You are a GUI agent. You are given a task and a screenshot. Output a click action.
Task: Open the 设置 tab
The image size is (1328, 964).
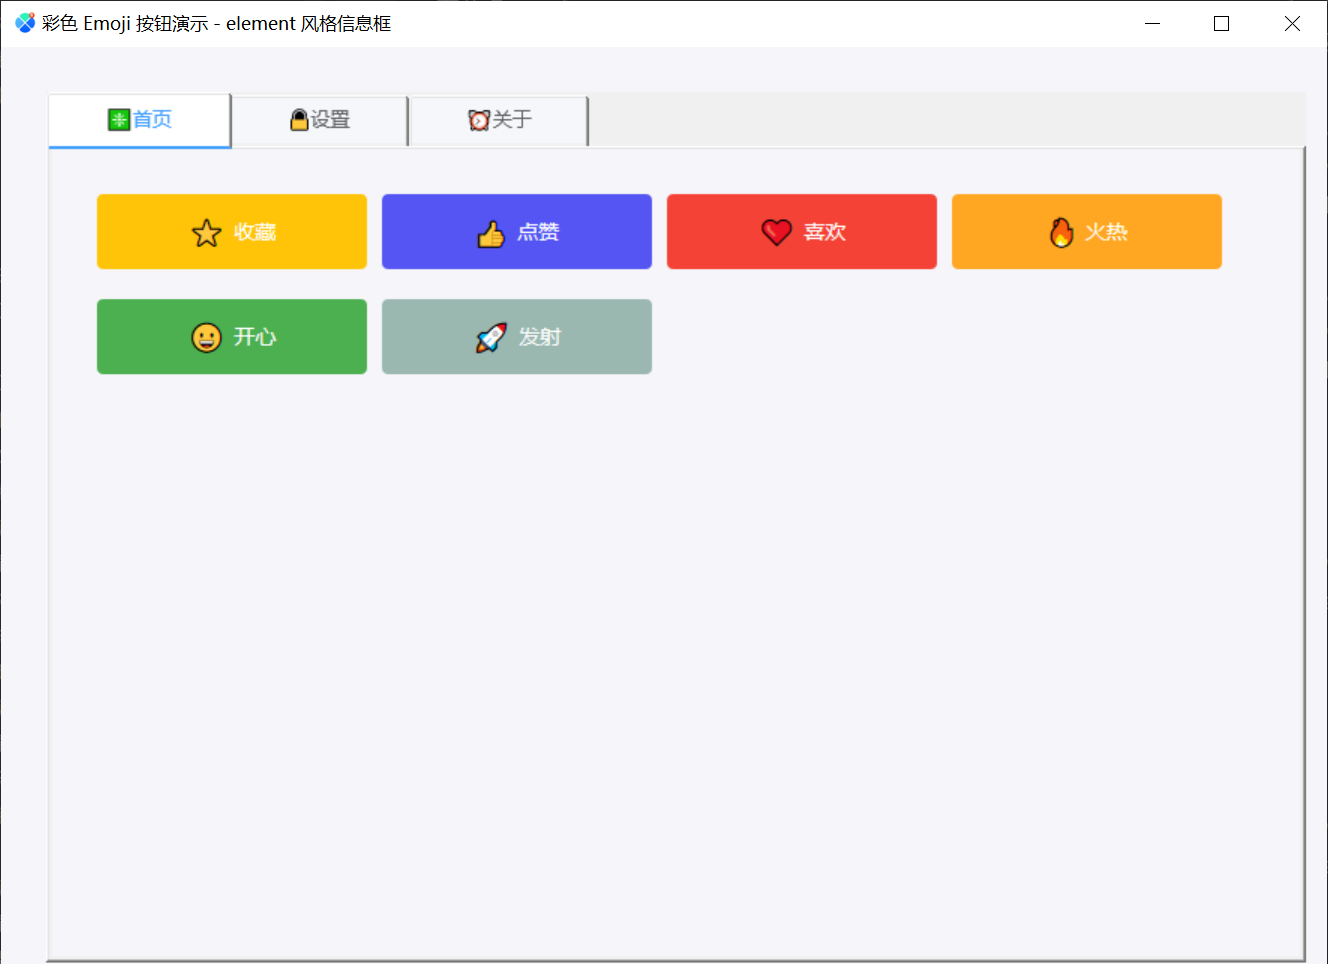pos(320,120)
